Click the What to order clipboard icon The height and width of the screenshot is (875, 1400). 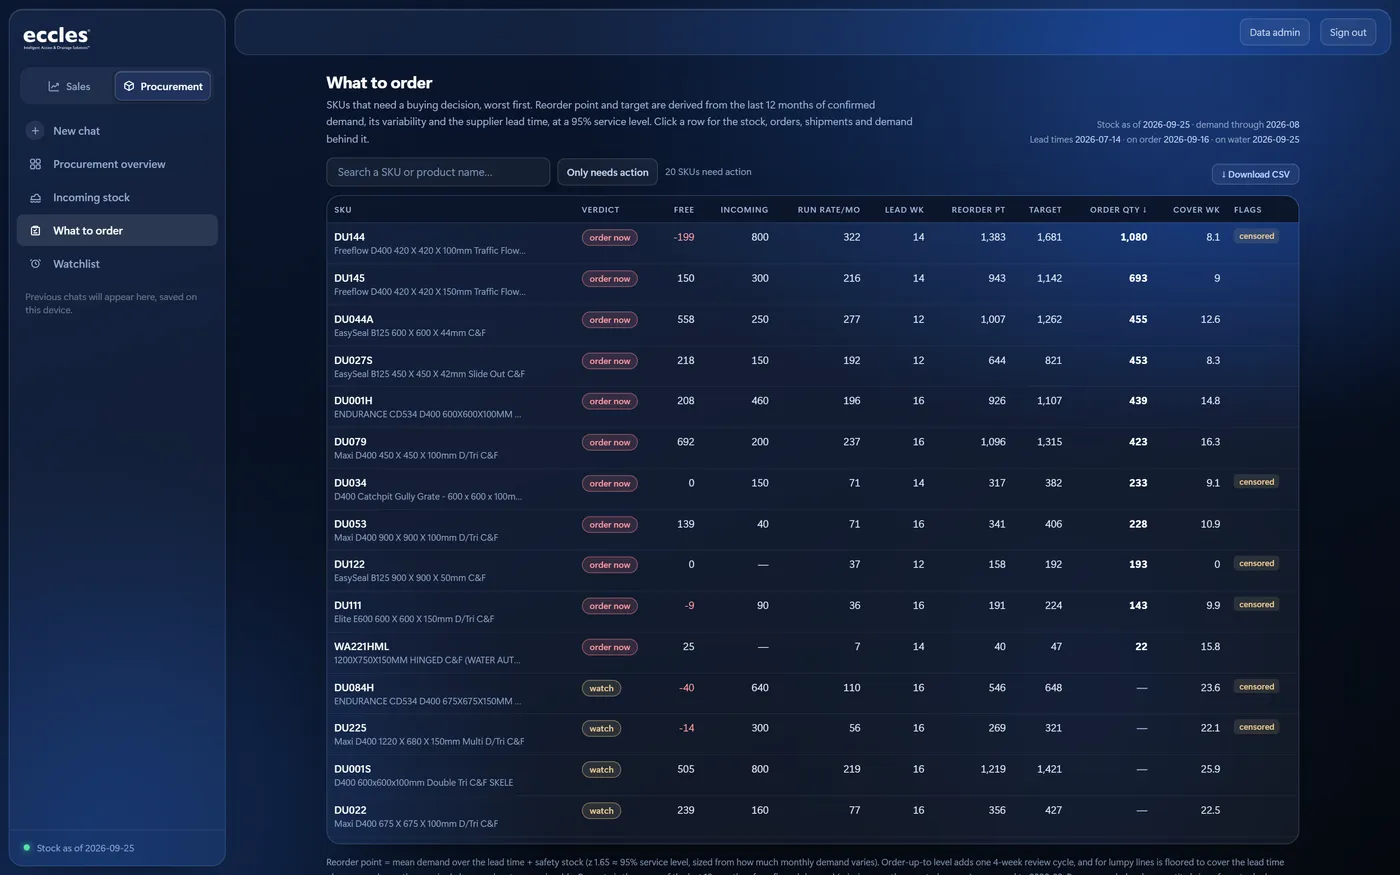(x=35, y=230)
